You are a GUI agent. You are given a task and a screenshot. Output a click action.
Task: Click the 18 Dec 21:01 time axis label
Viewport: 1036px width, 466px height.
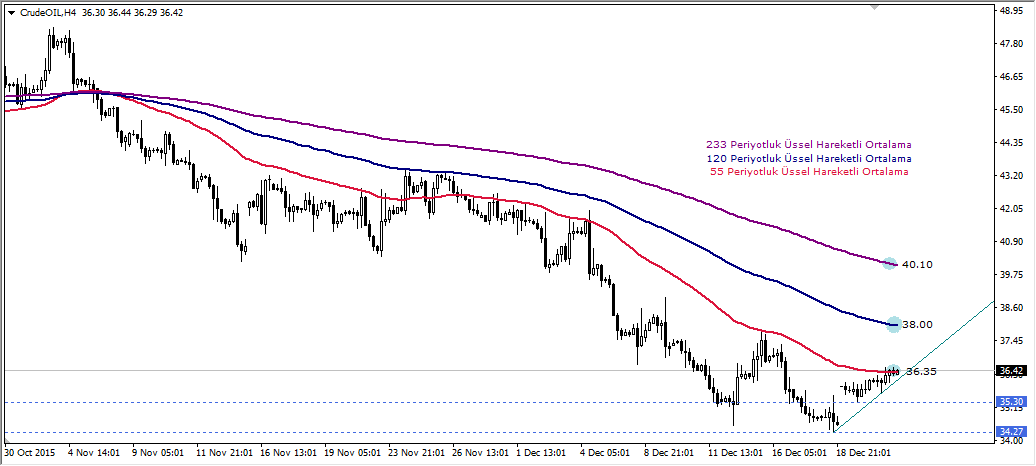tap(866, 452)
